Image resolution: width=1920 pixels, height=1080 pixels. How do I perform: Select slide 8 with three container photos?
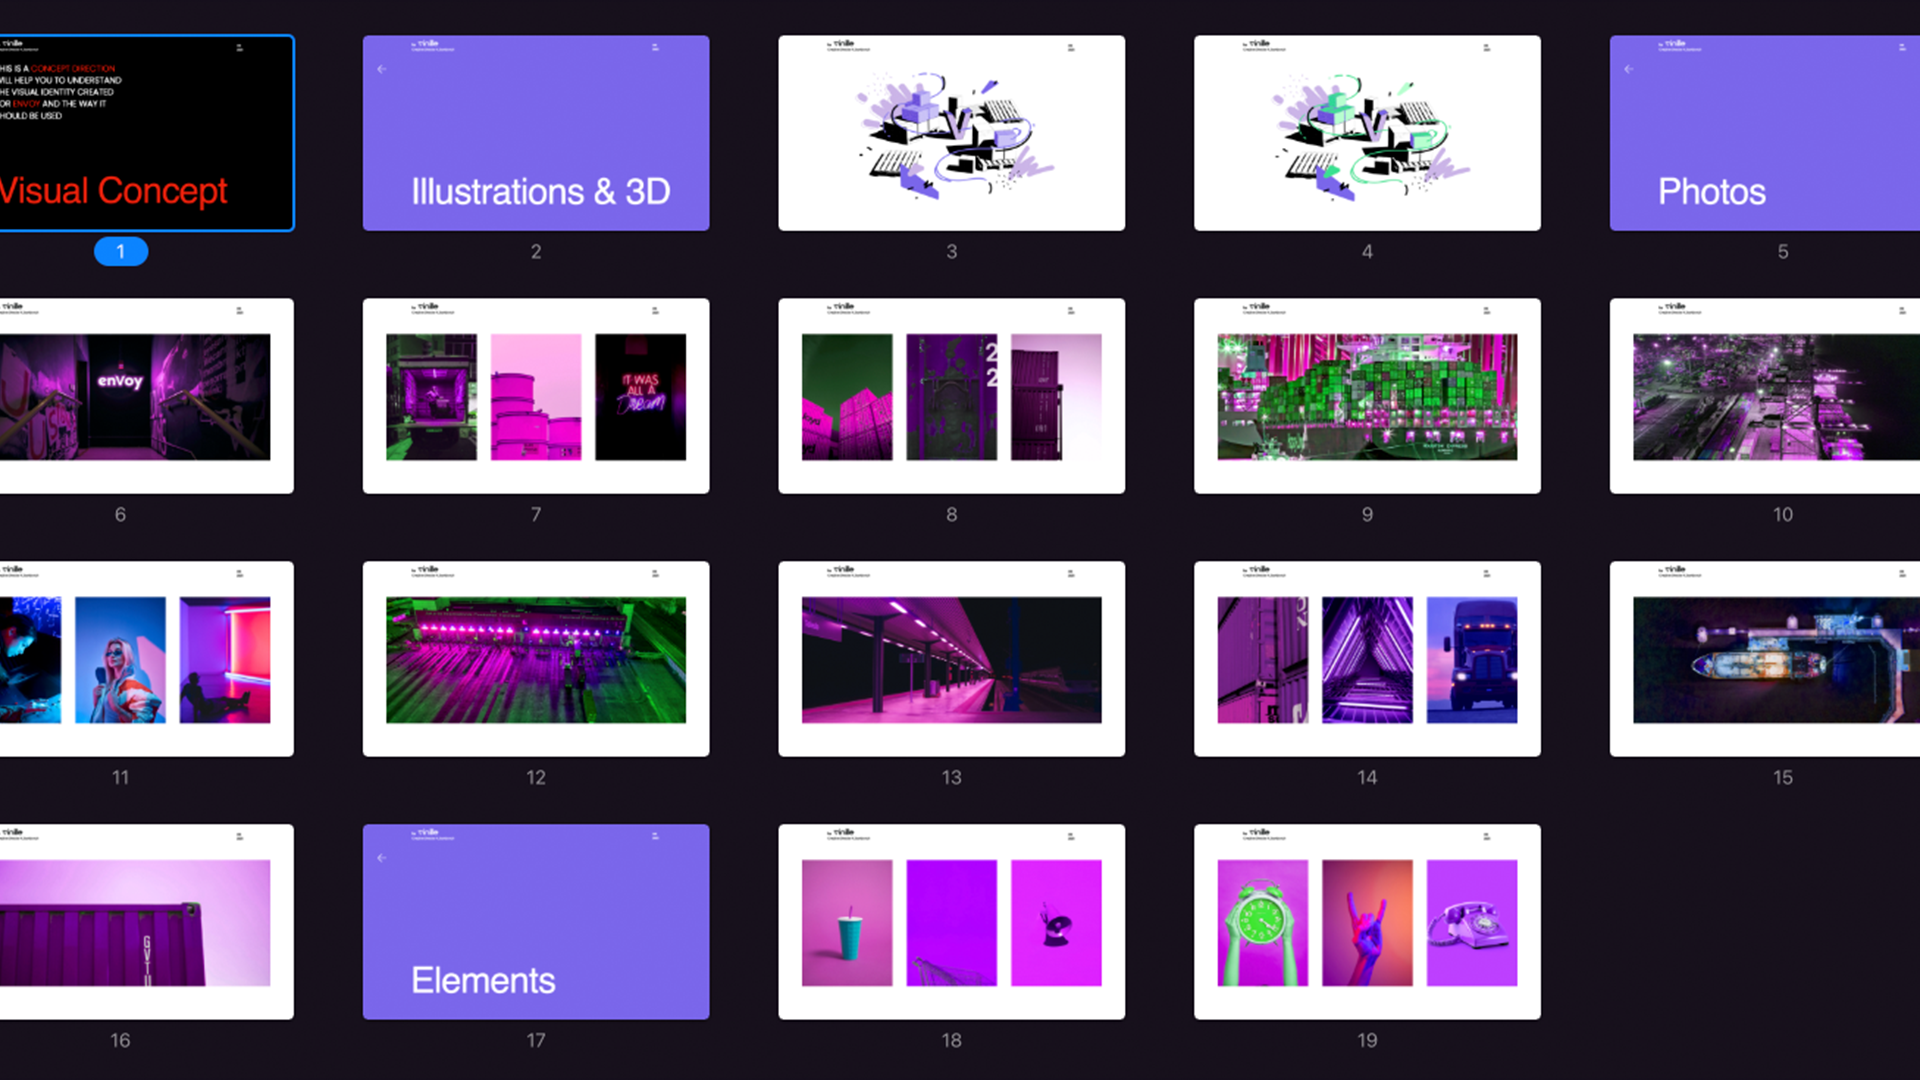coord(951,396)
